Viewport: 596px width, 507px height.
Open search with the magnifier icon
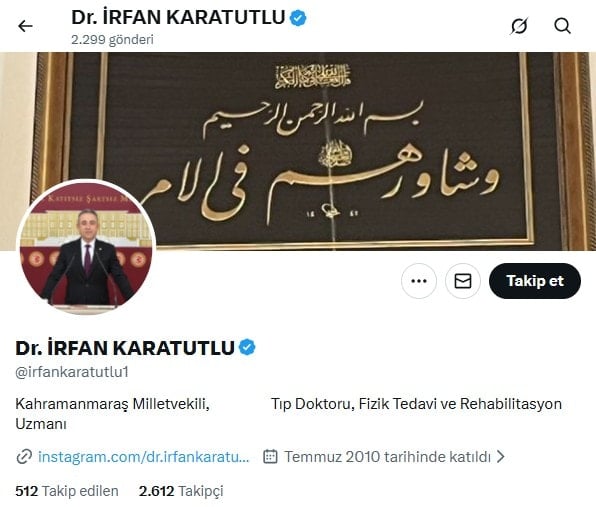(x=562, y=26)
